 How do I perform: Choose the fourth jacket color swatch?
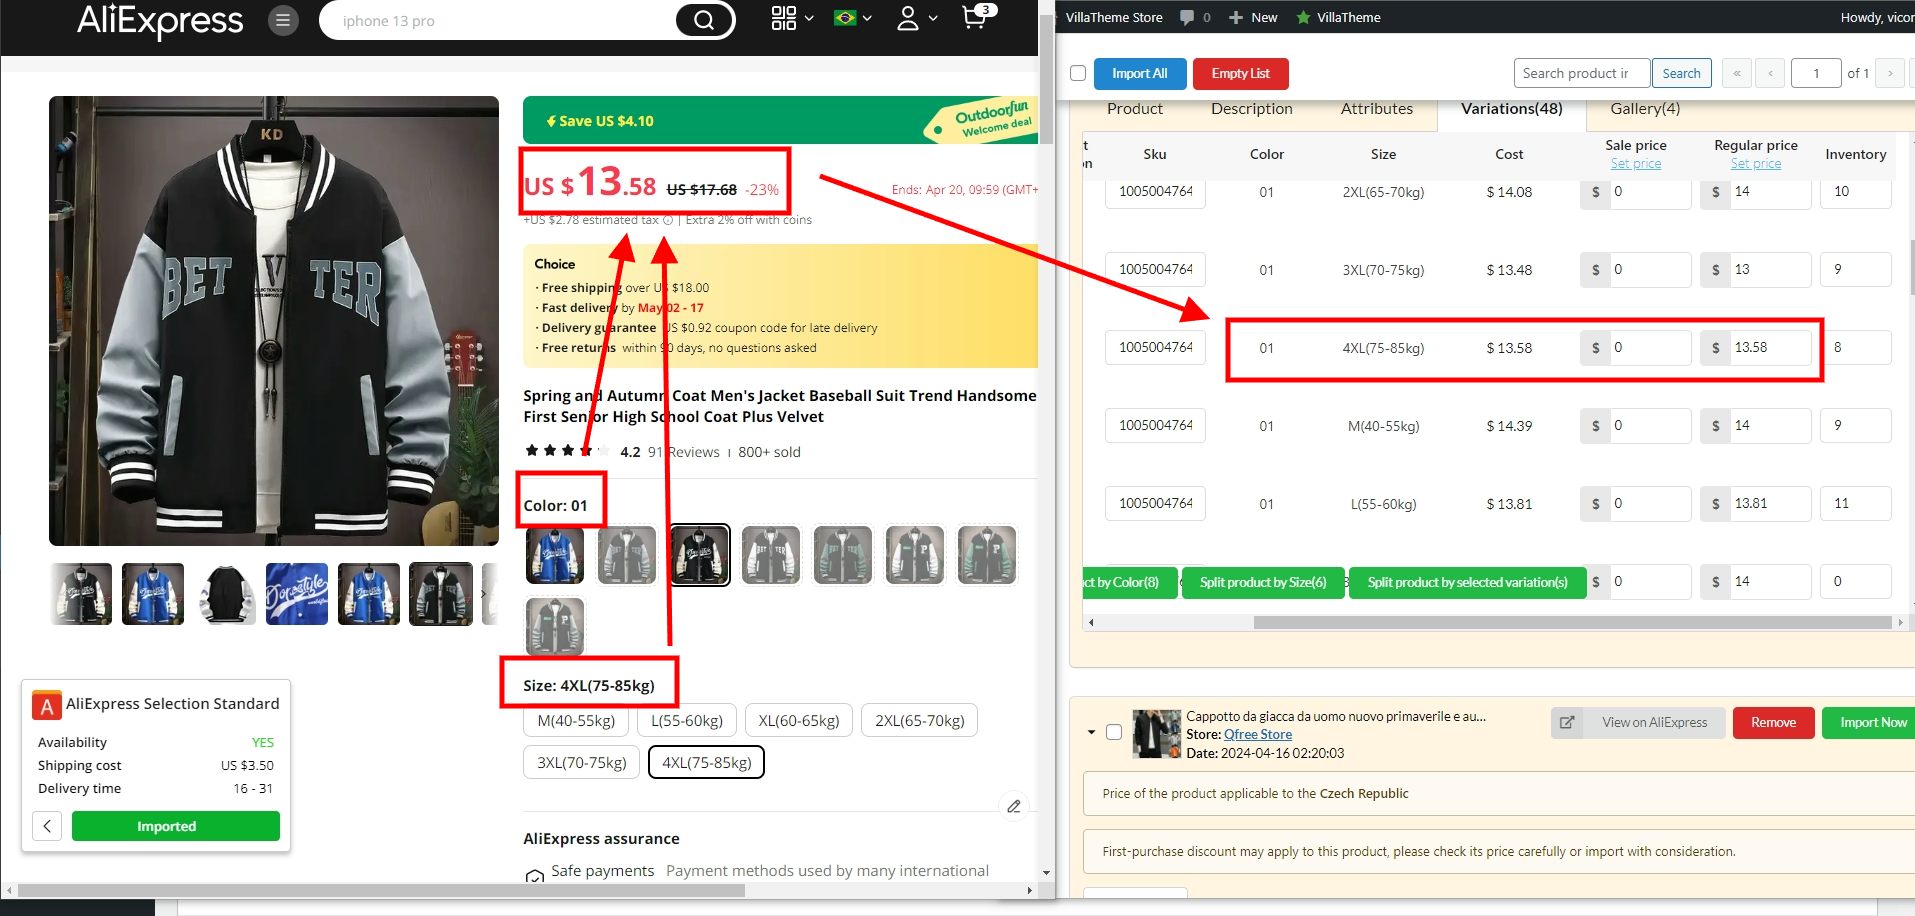(x=771, y=555)
